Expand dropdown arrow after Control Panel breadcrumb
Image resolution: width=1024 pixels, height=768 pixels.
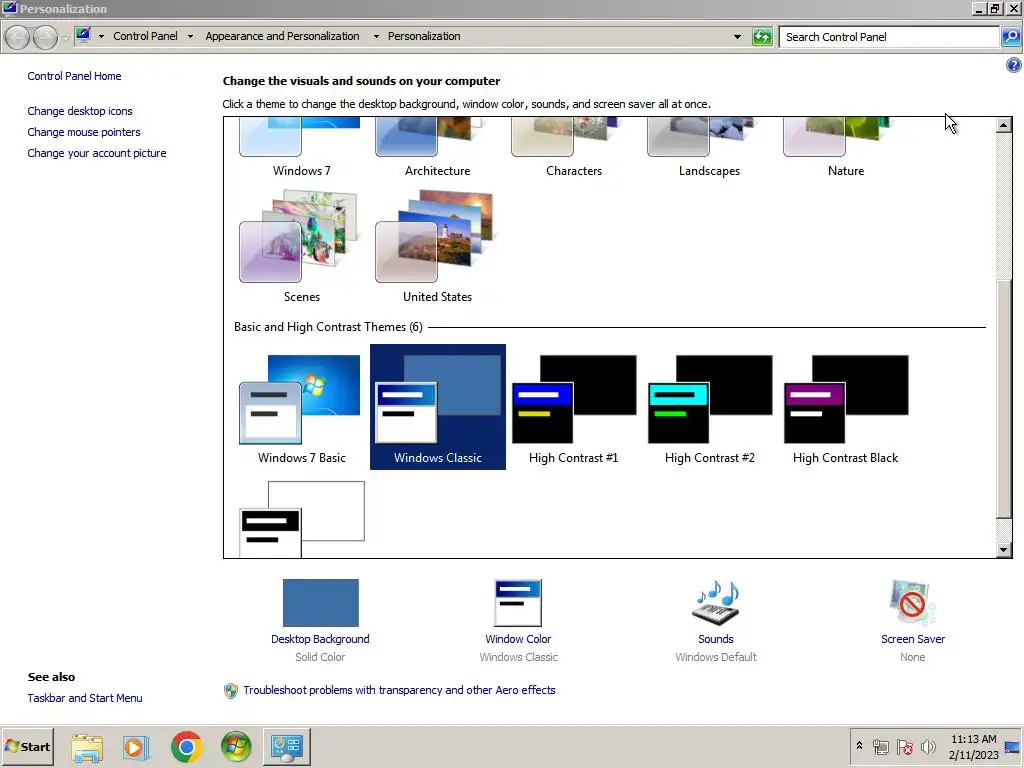point(190,37)
